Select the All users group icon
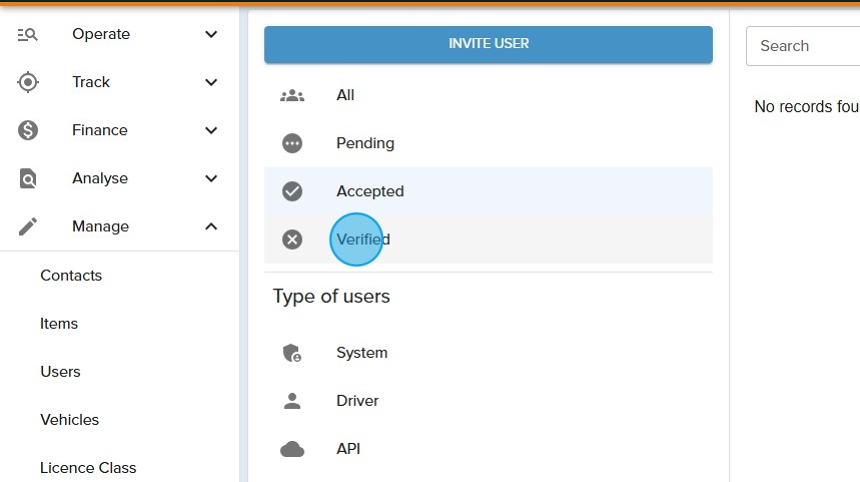The image size is (860, 482). click(292, 95)
